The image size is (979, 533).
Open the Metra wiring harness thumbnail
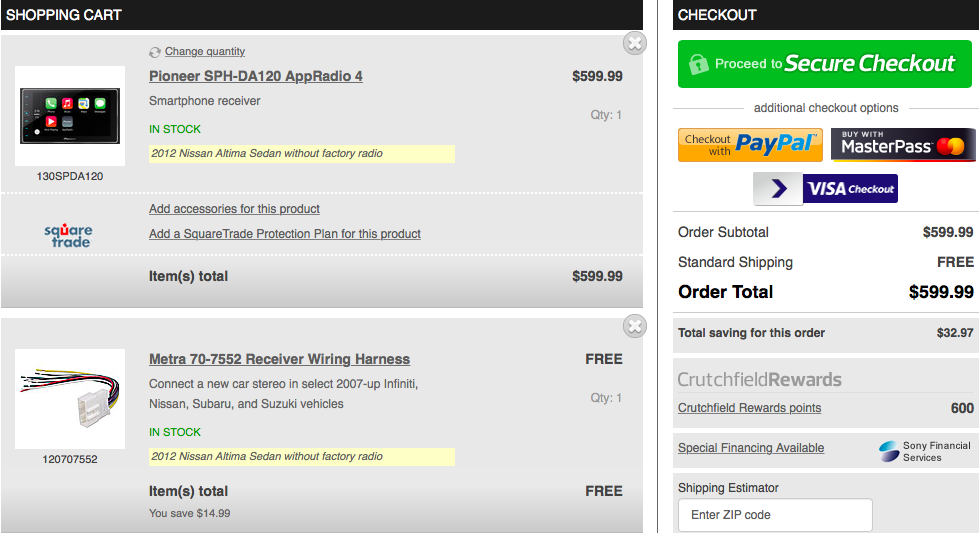point(70,399)
